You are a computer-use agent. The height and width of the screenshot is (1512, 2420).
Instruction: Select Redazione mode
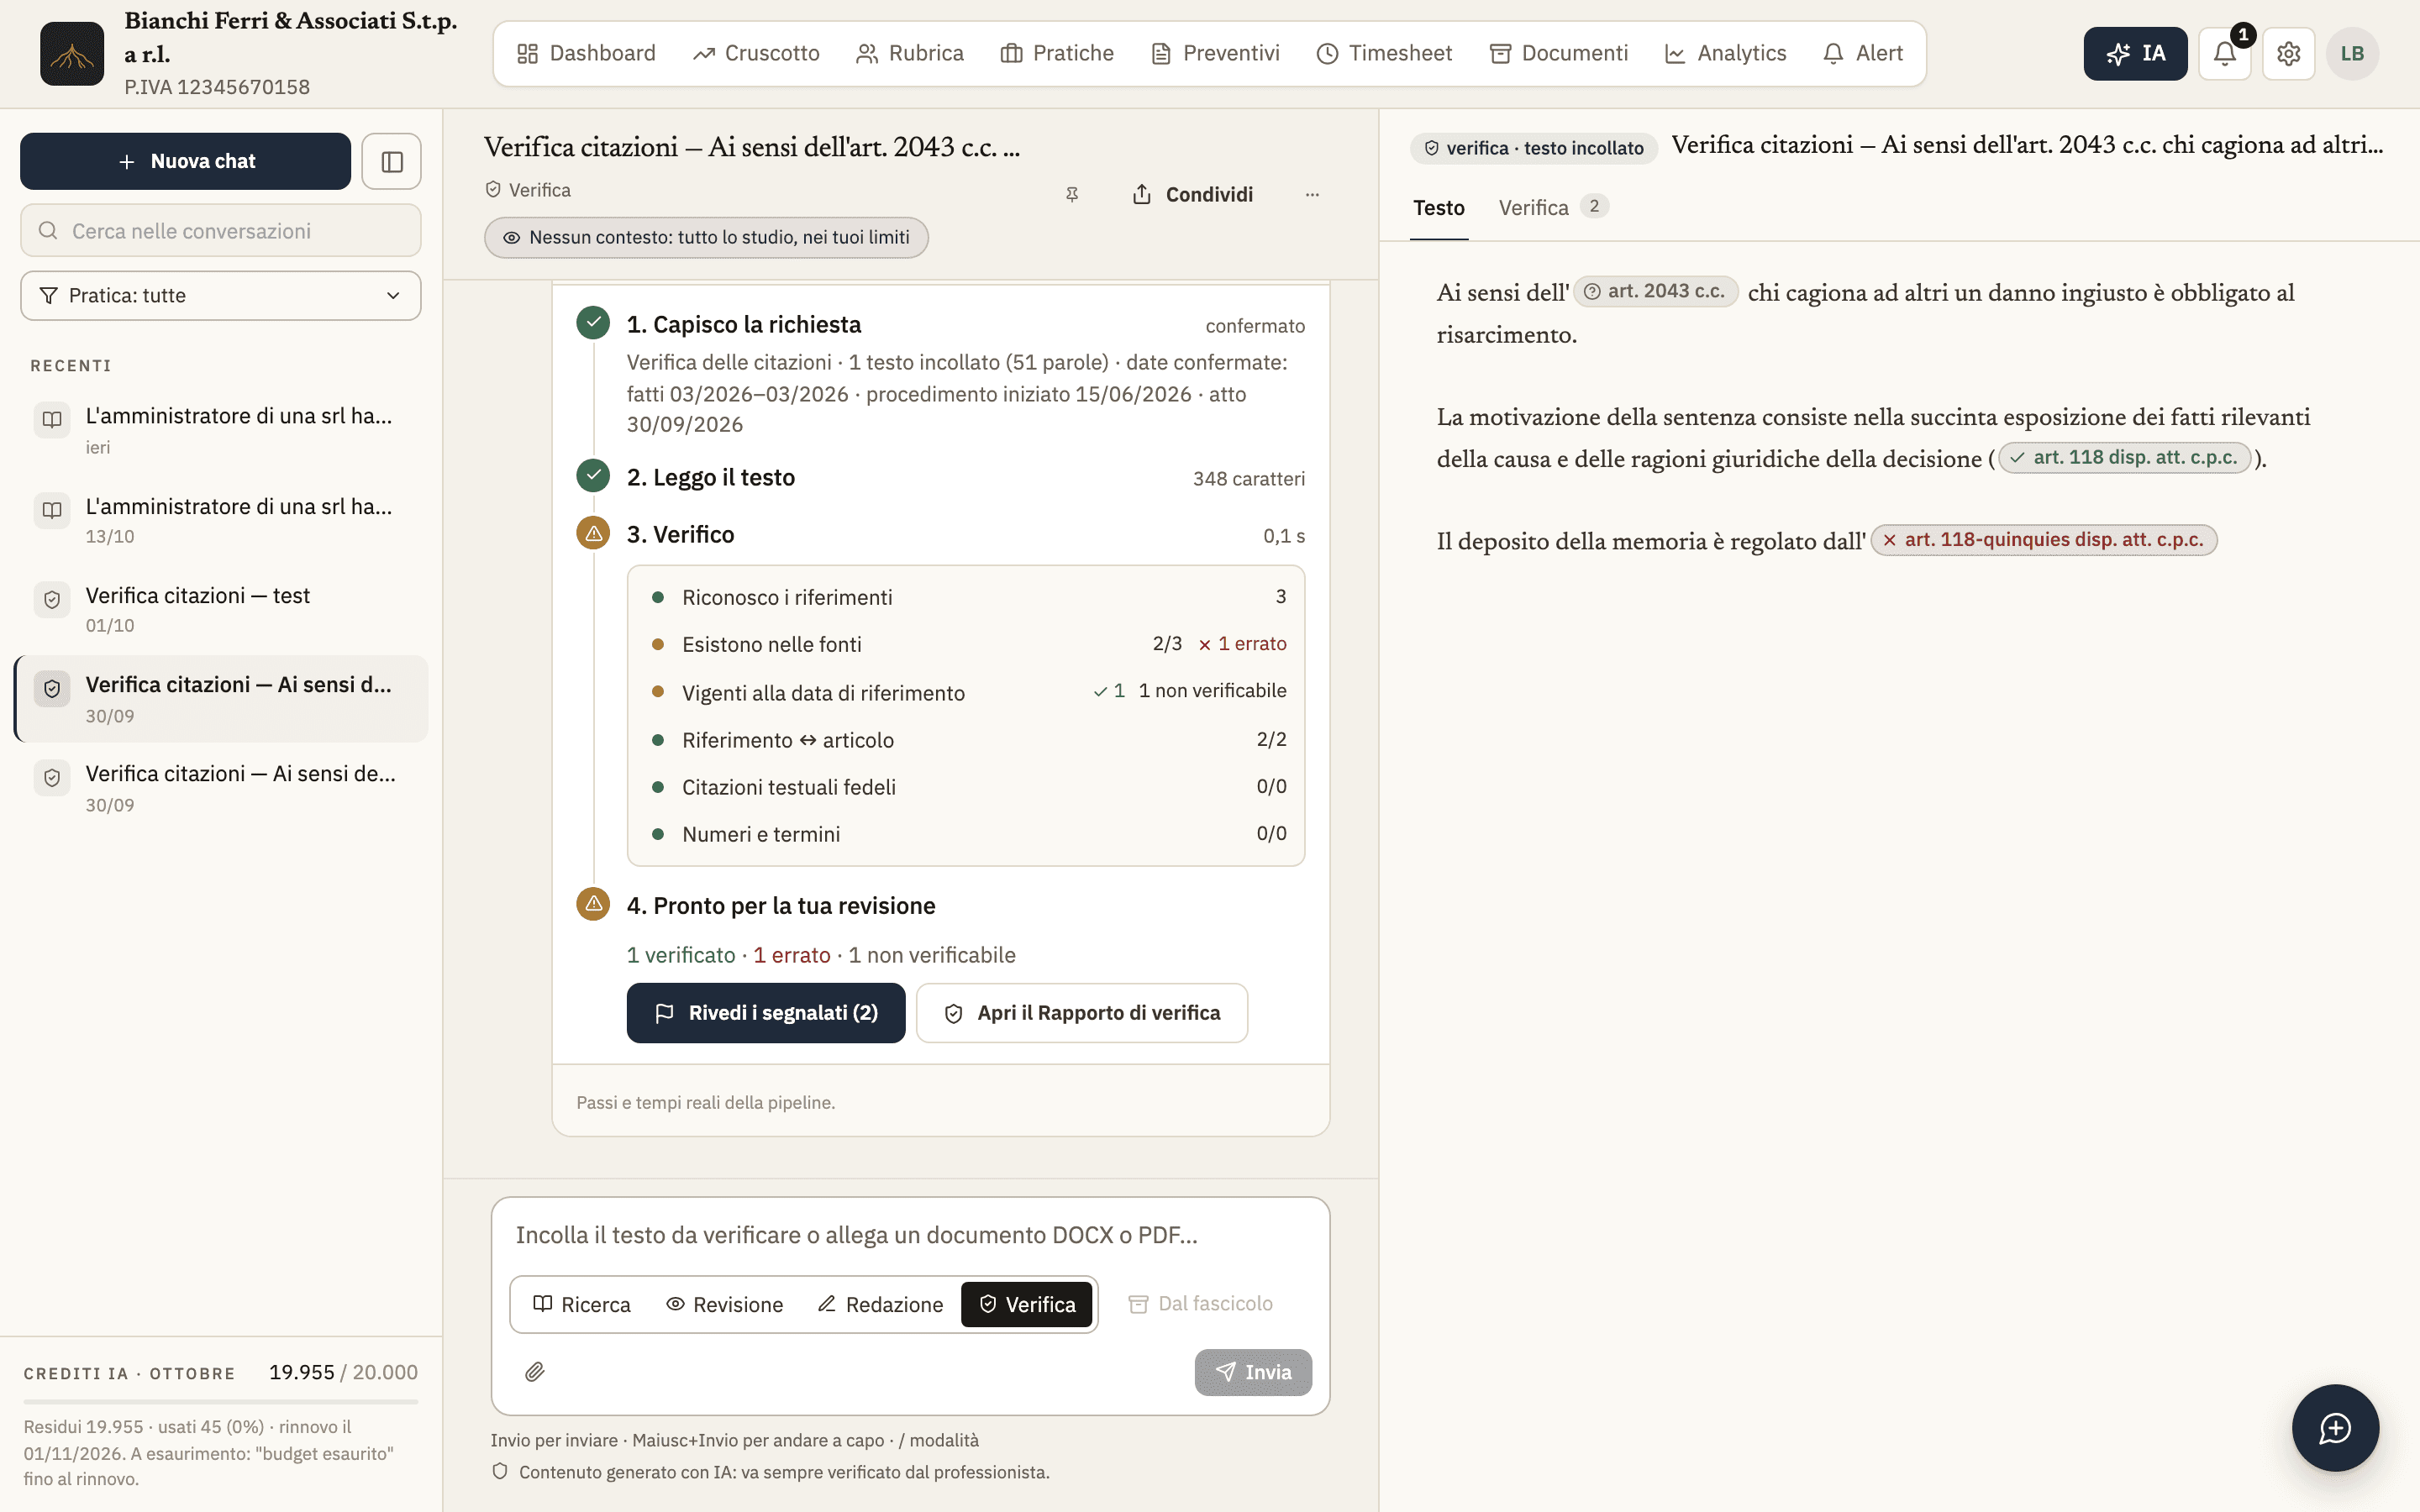(x=880, y=1304)
